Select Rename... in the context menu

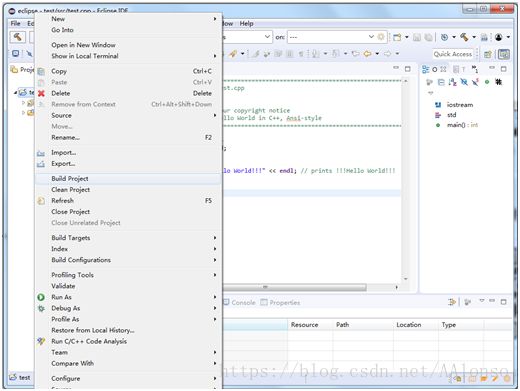(x=128, y=137)
